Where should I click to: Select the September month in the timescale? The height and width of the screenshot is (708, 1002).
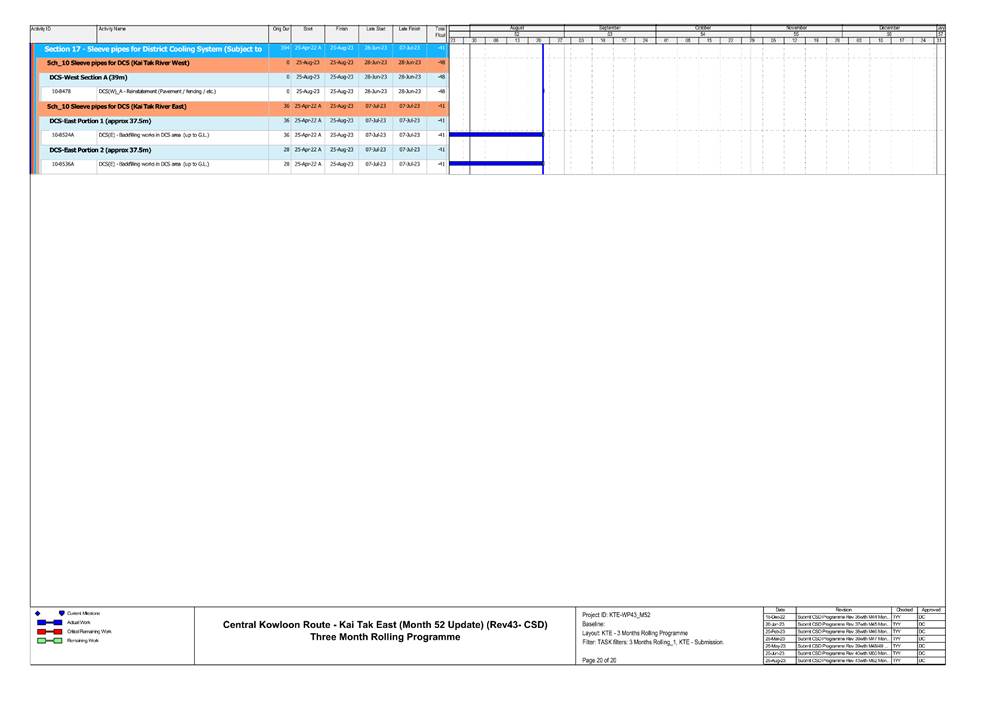coord(610,28)
